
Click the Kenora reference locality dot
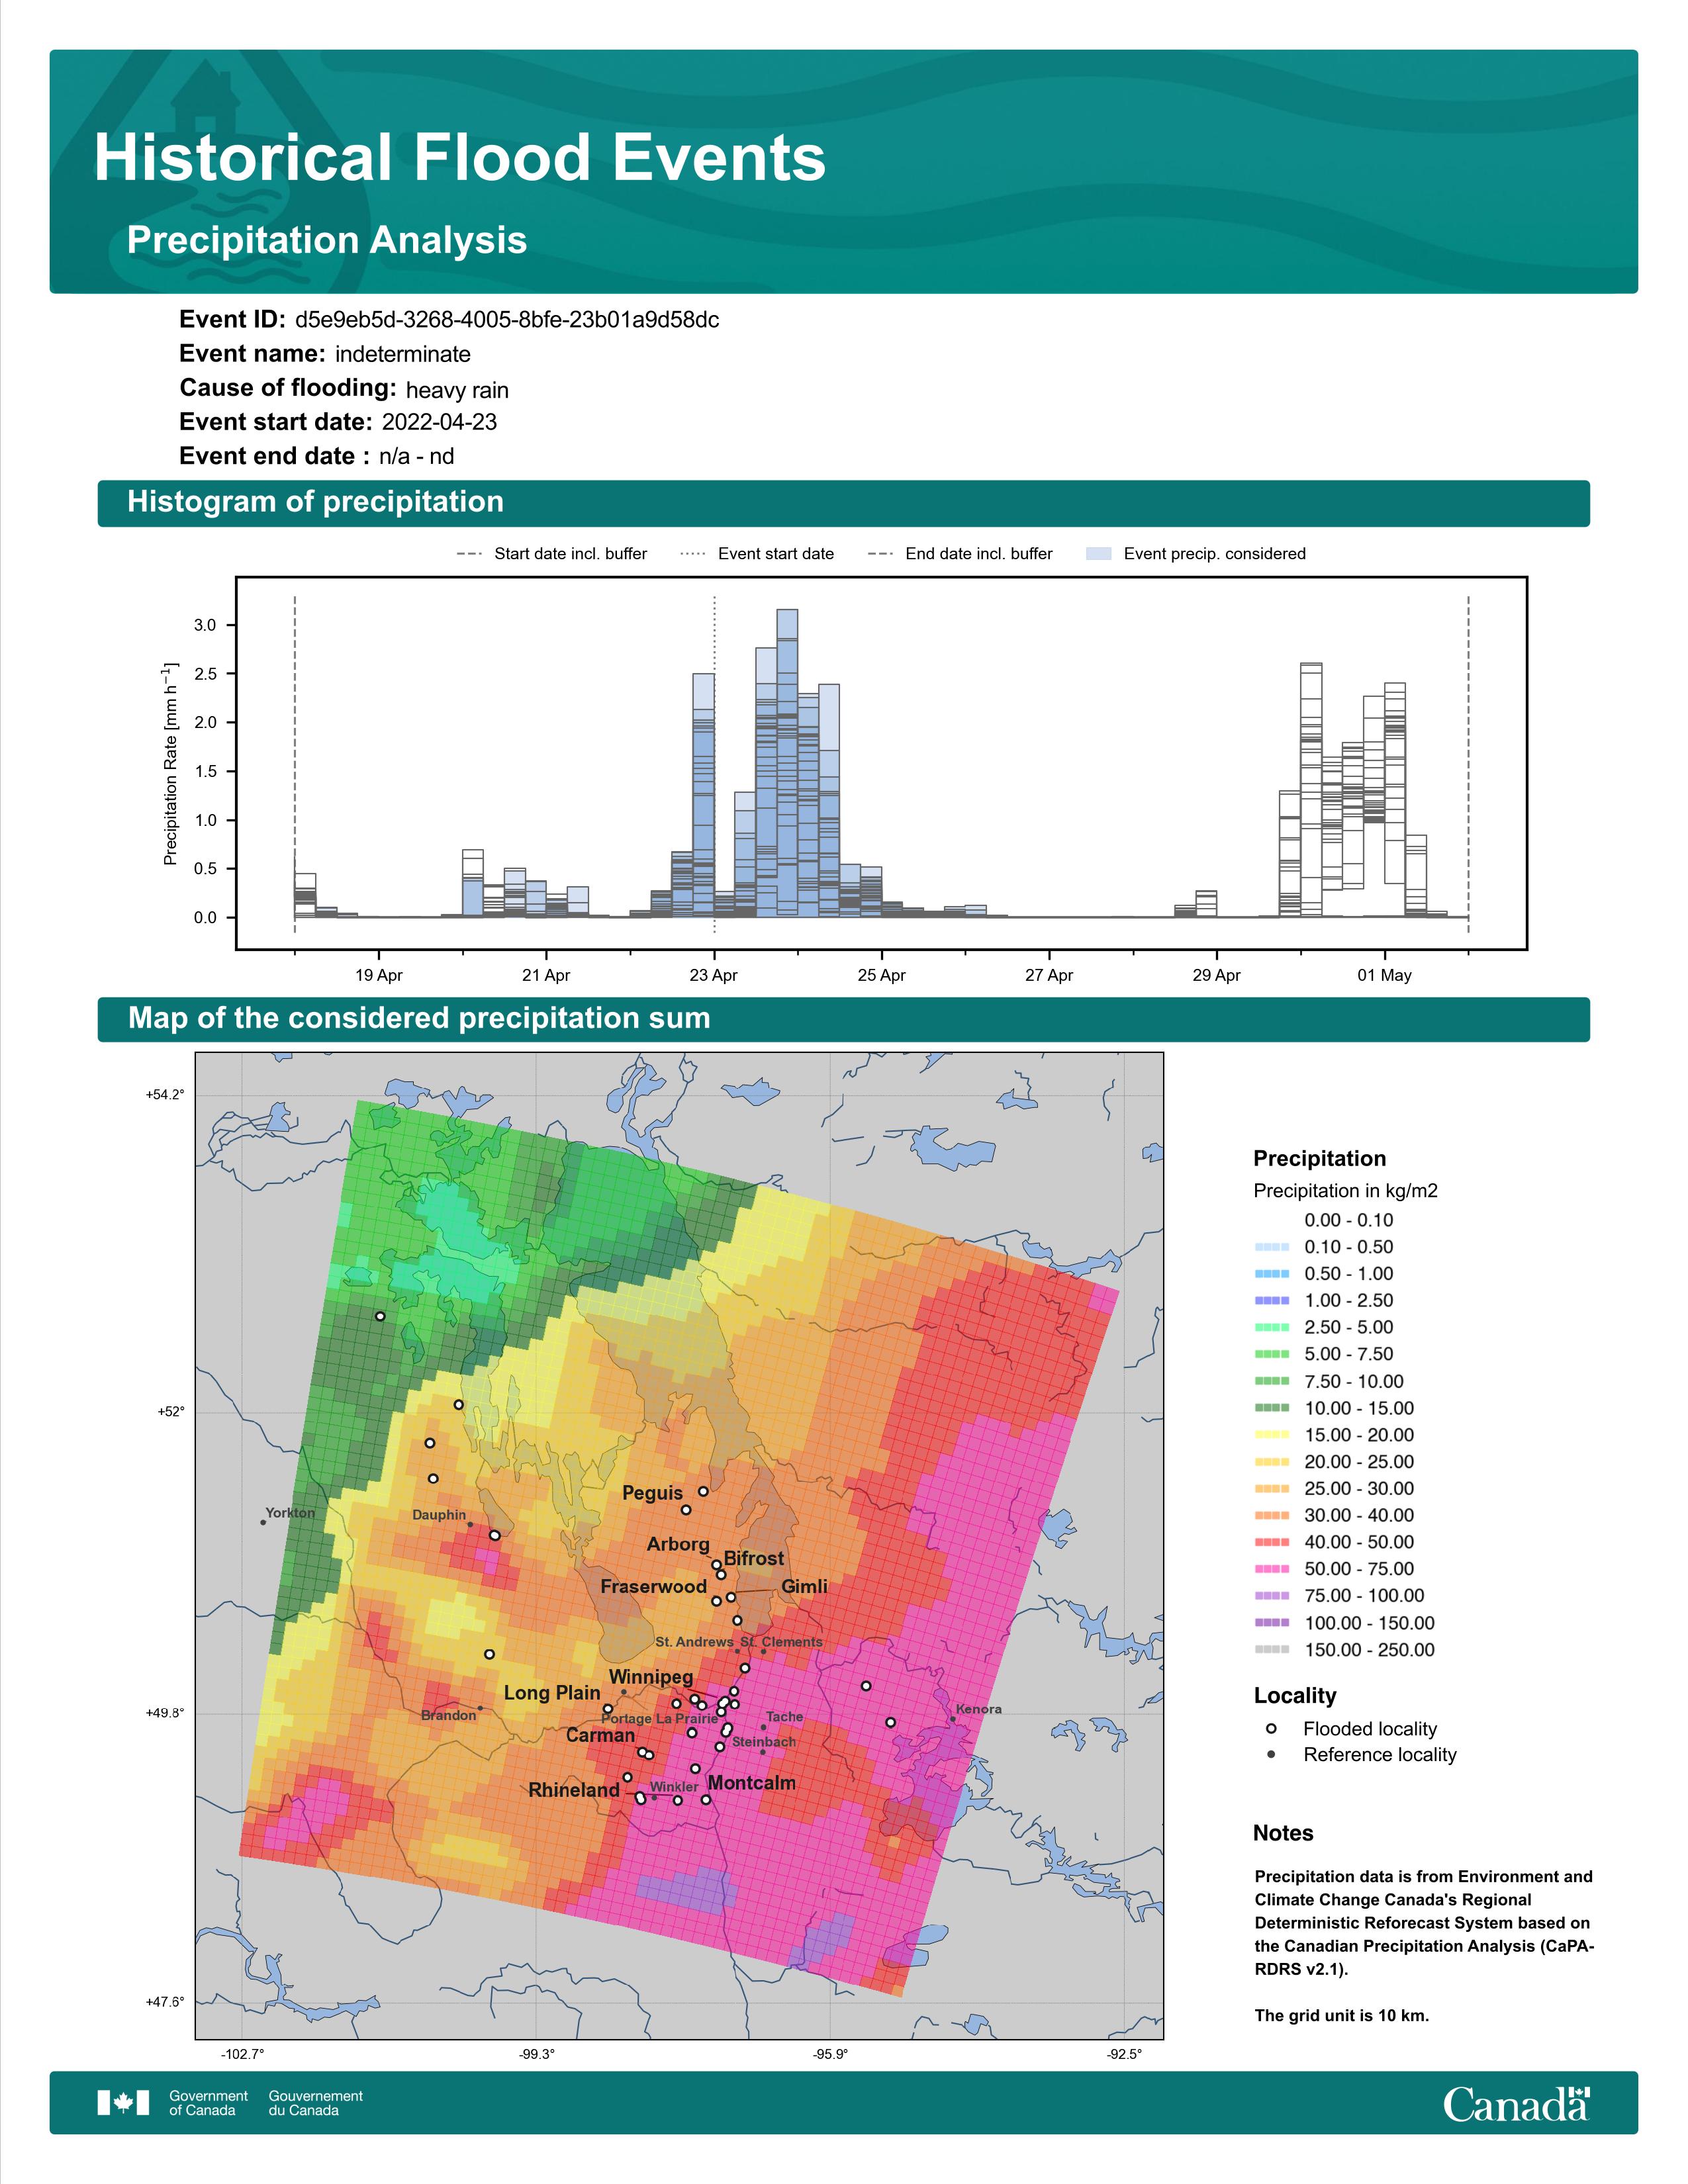952,1720
